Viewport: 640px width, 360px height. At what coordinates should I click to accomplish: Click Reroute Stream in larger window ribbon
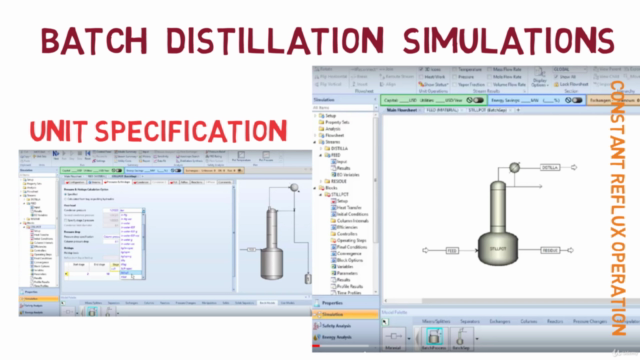(x=397, y=76)
